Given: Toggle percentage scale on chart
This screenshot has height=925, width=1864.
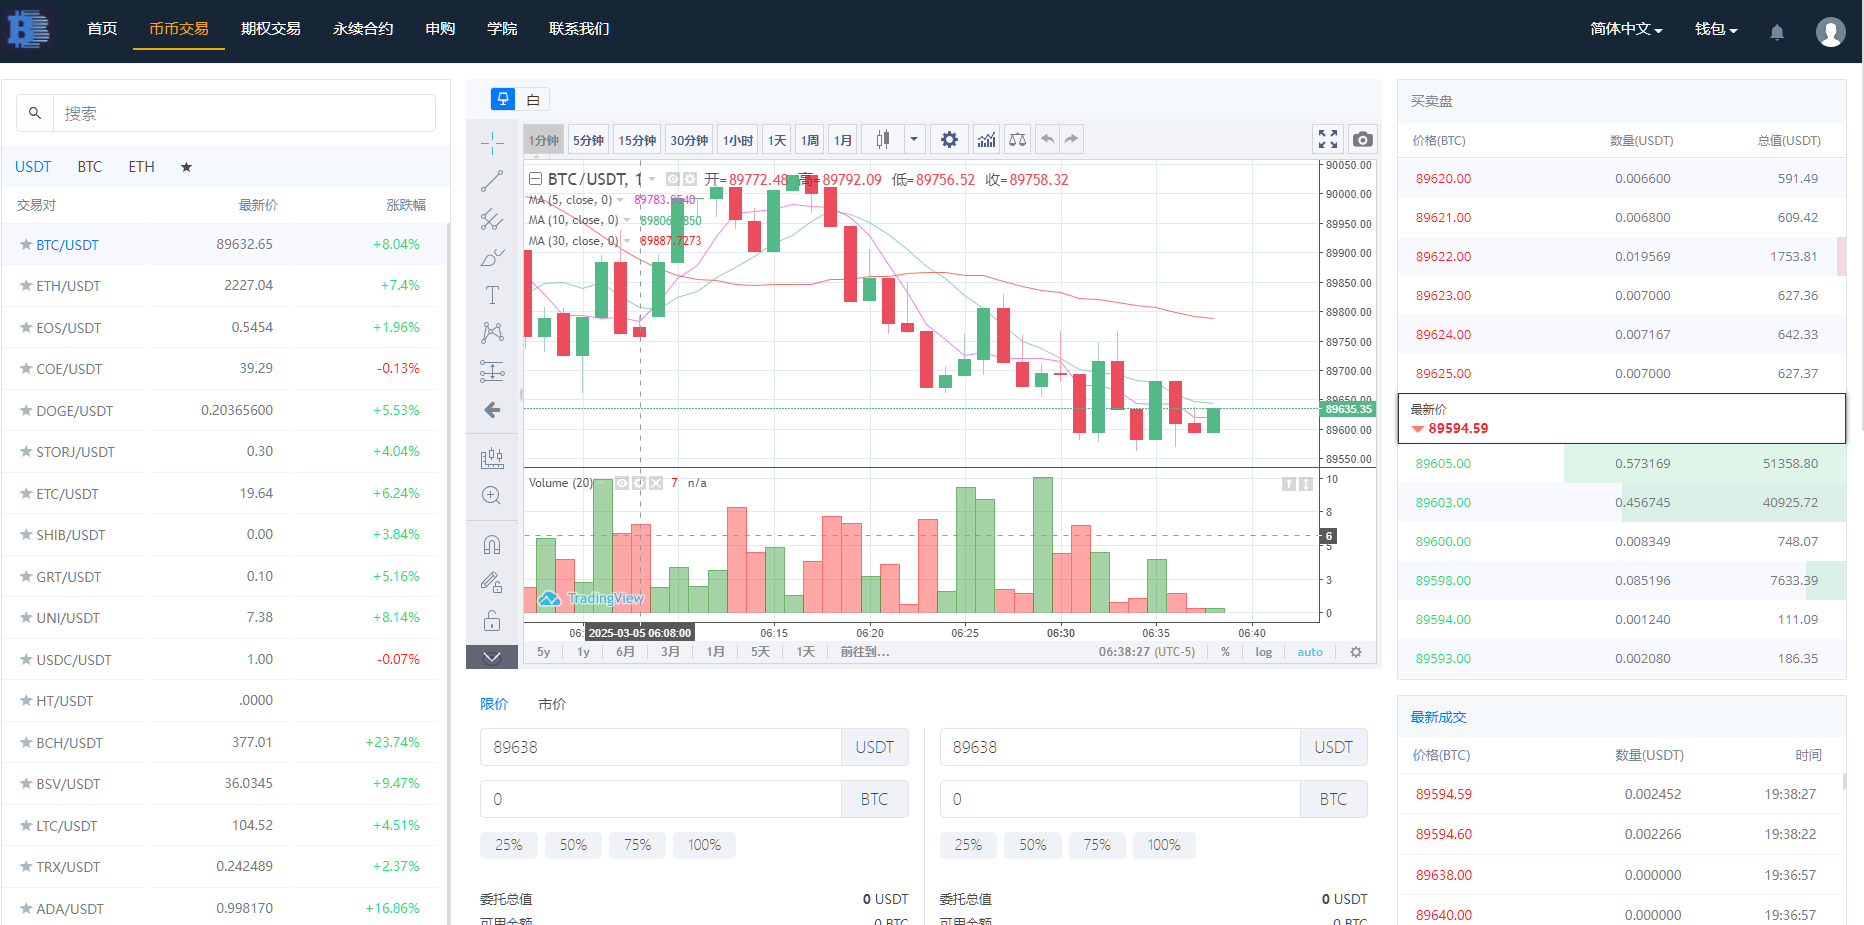Looking at the screenshot, I should [1225, 652].
